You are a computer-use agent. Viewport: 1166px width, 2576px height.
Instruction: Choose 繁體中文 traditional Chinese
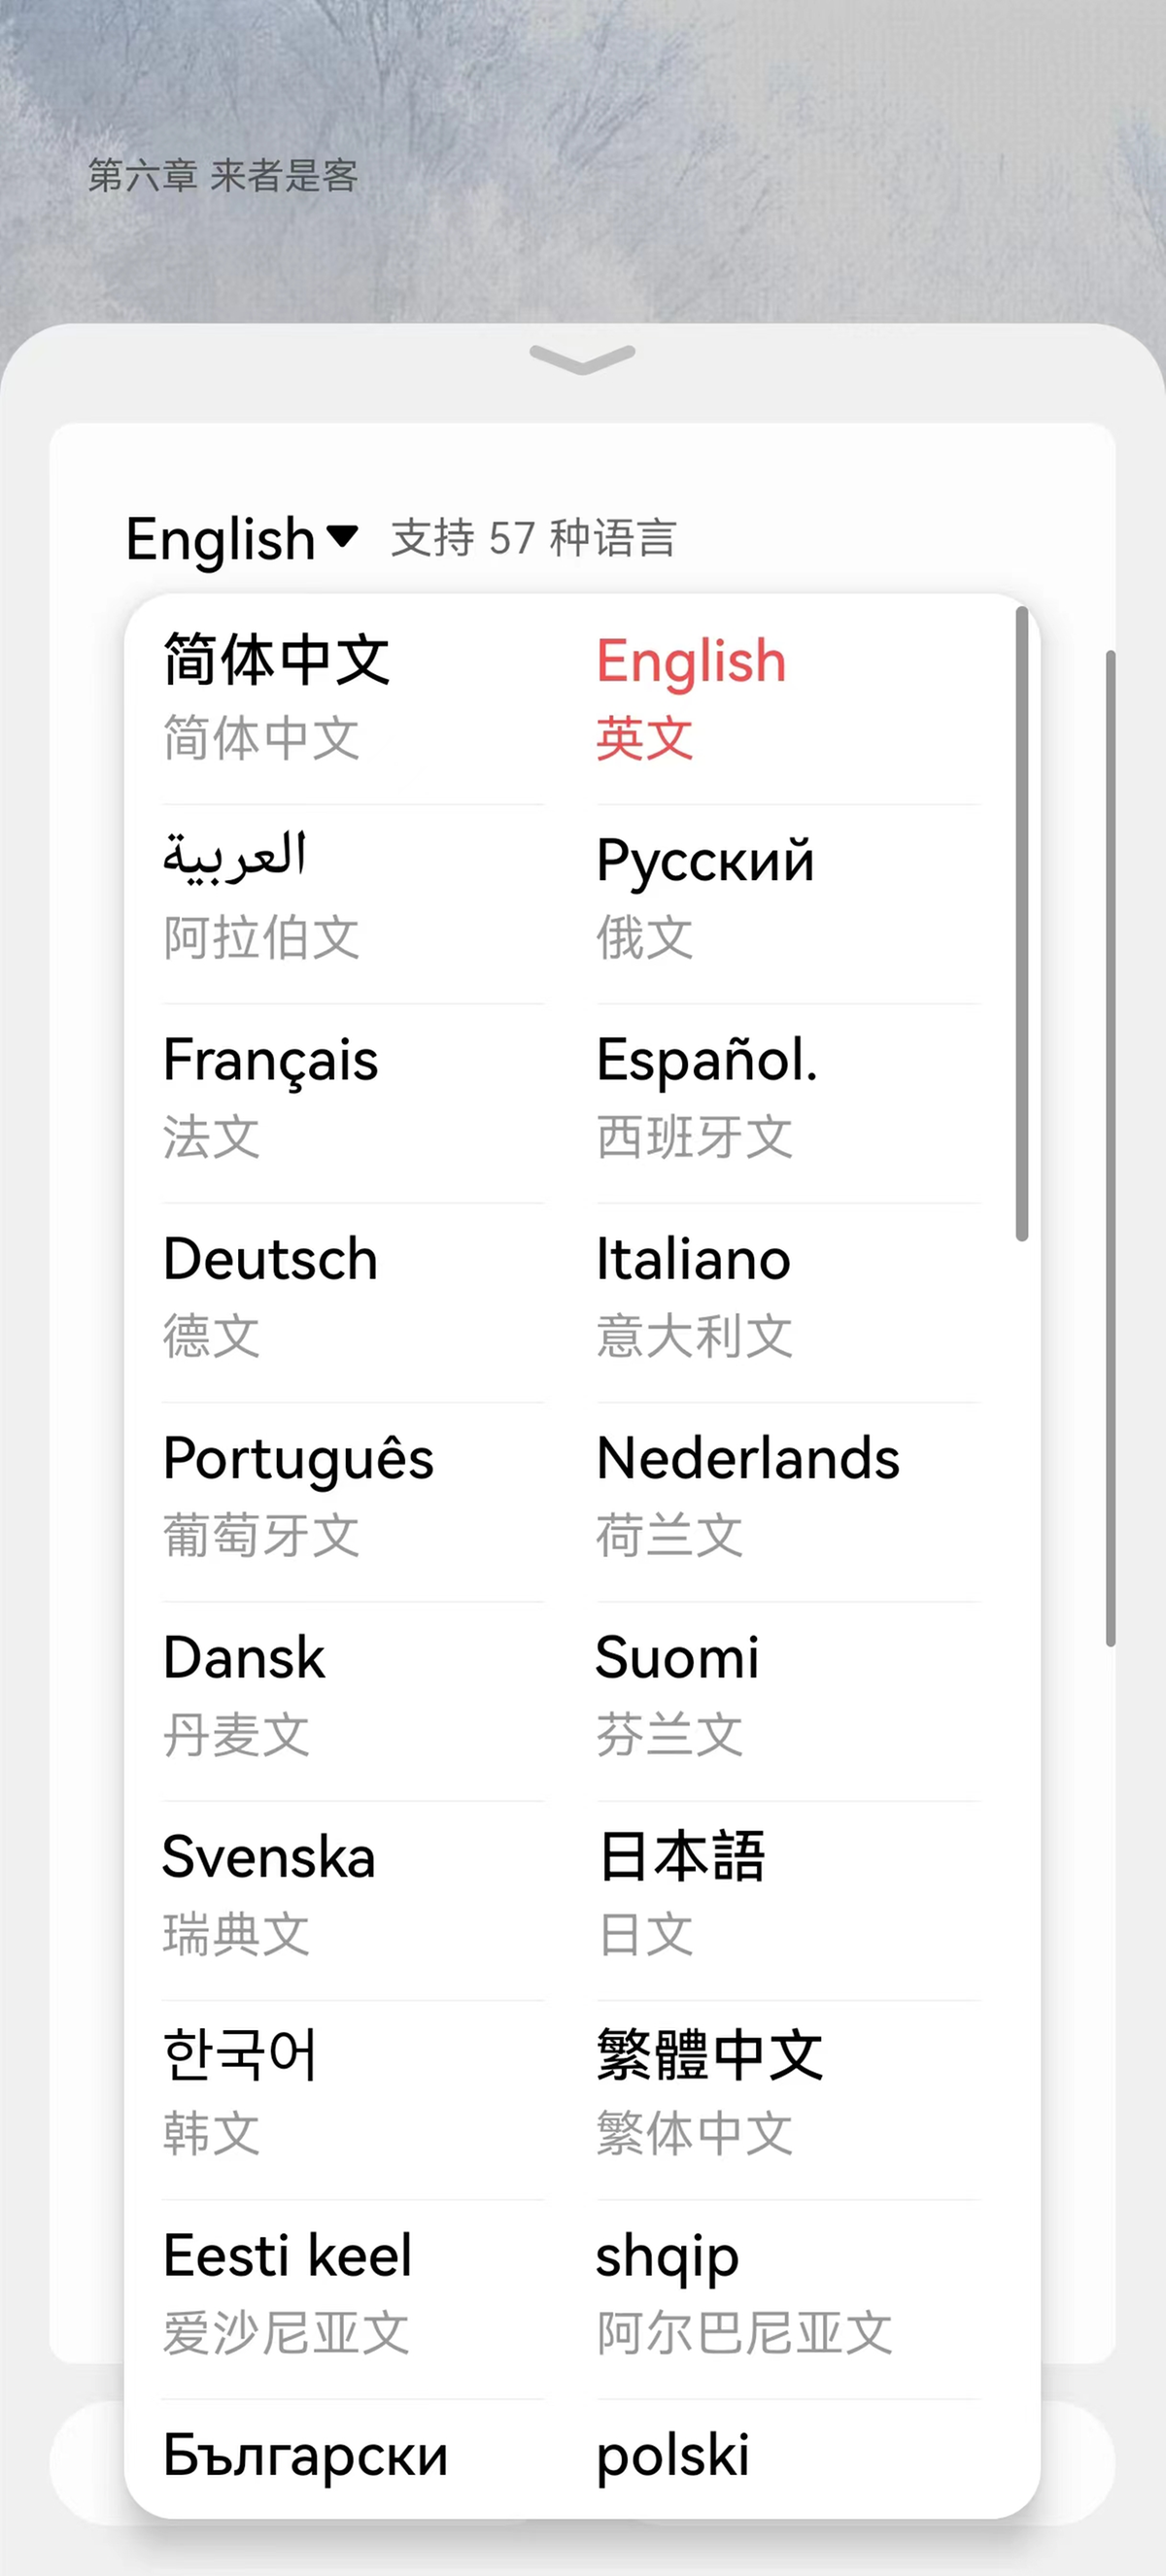tap(788, 2094)
